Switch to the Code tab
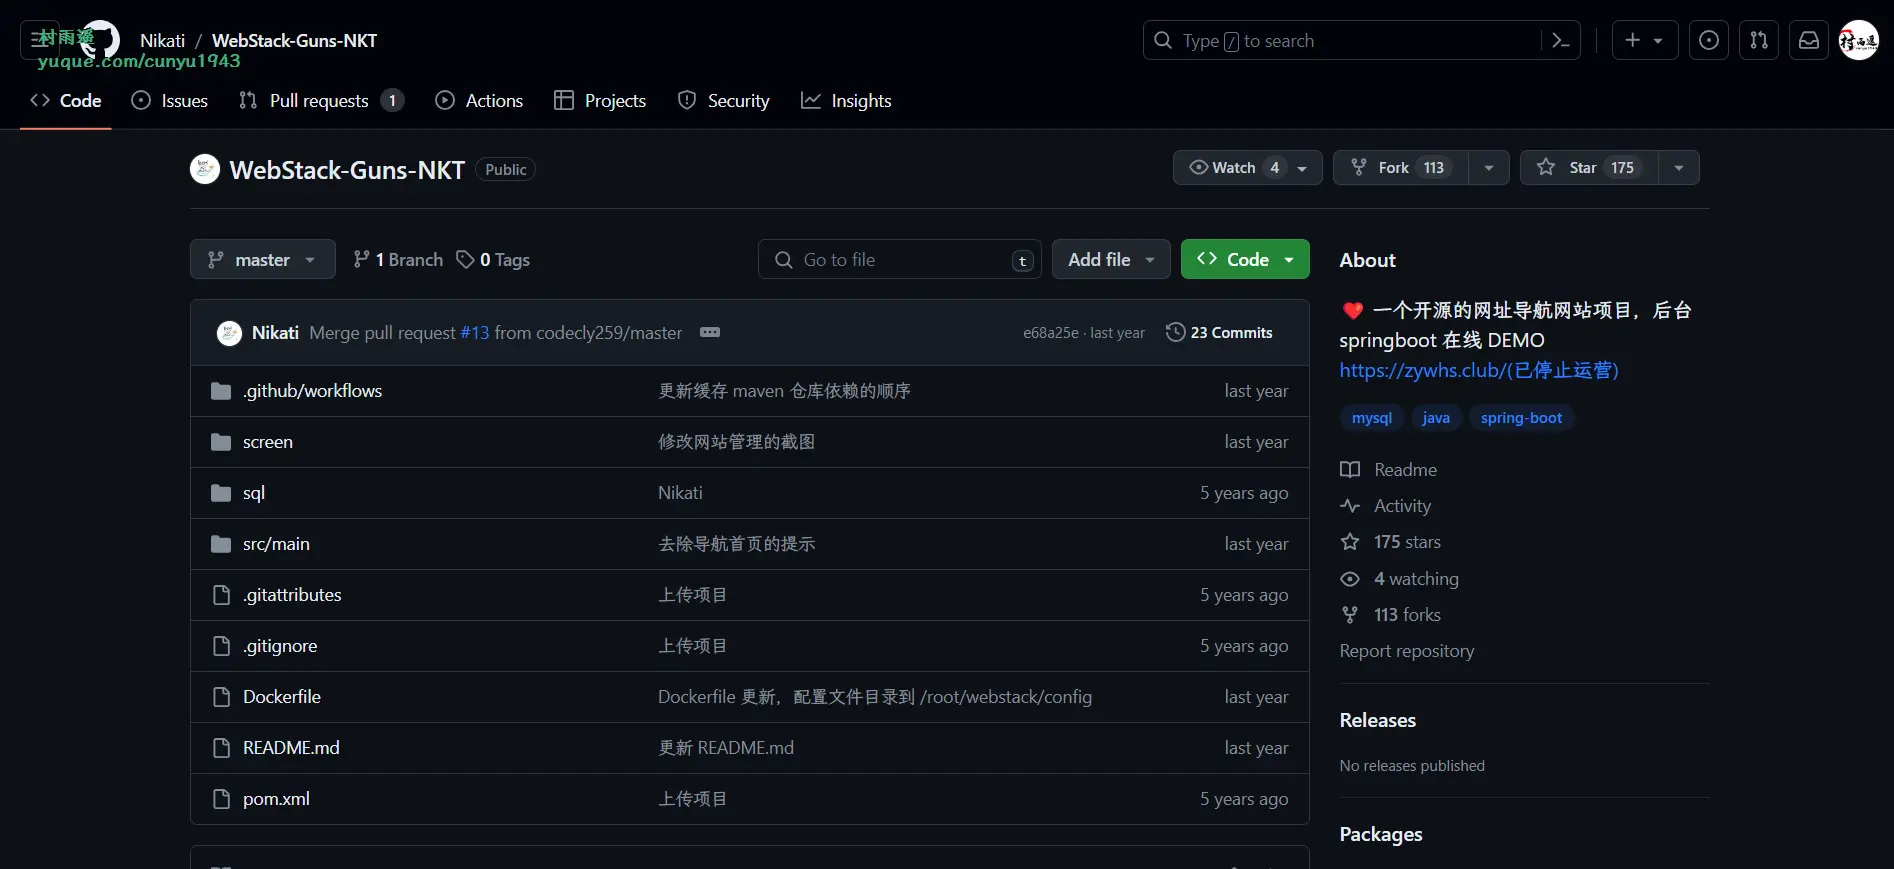The image size is (1894, 869). click(x=66, y=101)
